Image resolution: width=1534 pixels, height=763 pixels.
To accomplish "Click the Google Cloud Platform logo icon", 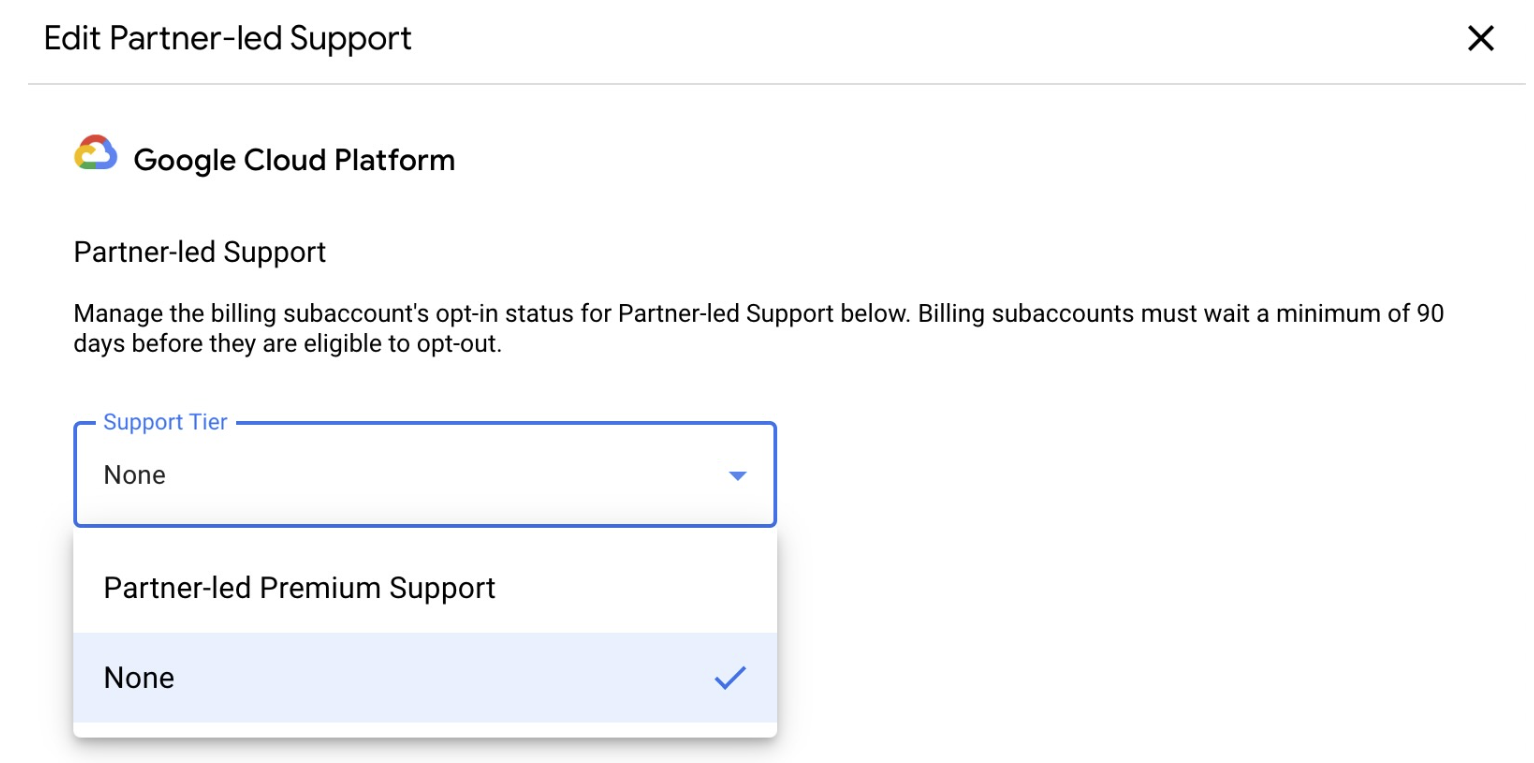I will 93,155.
